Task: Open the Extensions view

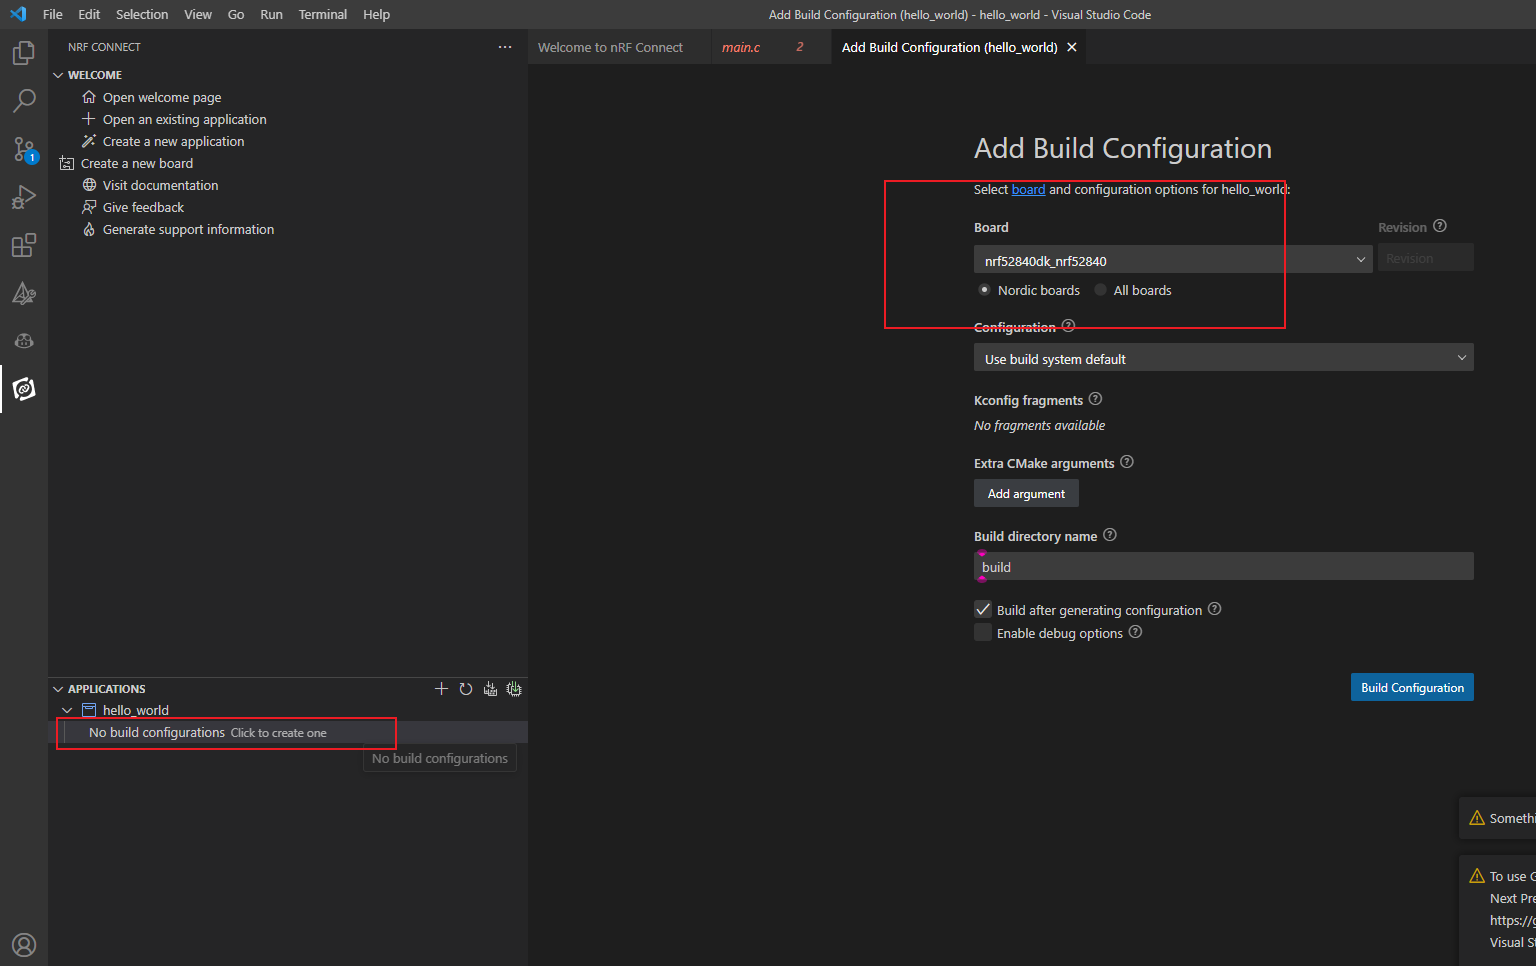Action: pos(24,245)
